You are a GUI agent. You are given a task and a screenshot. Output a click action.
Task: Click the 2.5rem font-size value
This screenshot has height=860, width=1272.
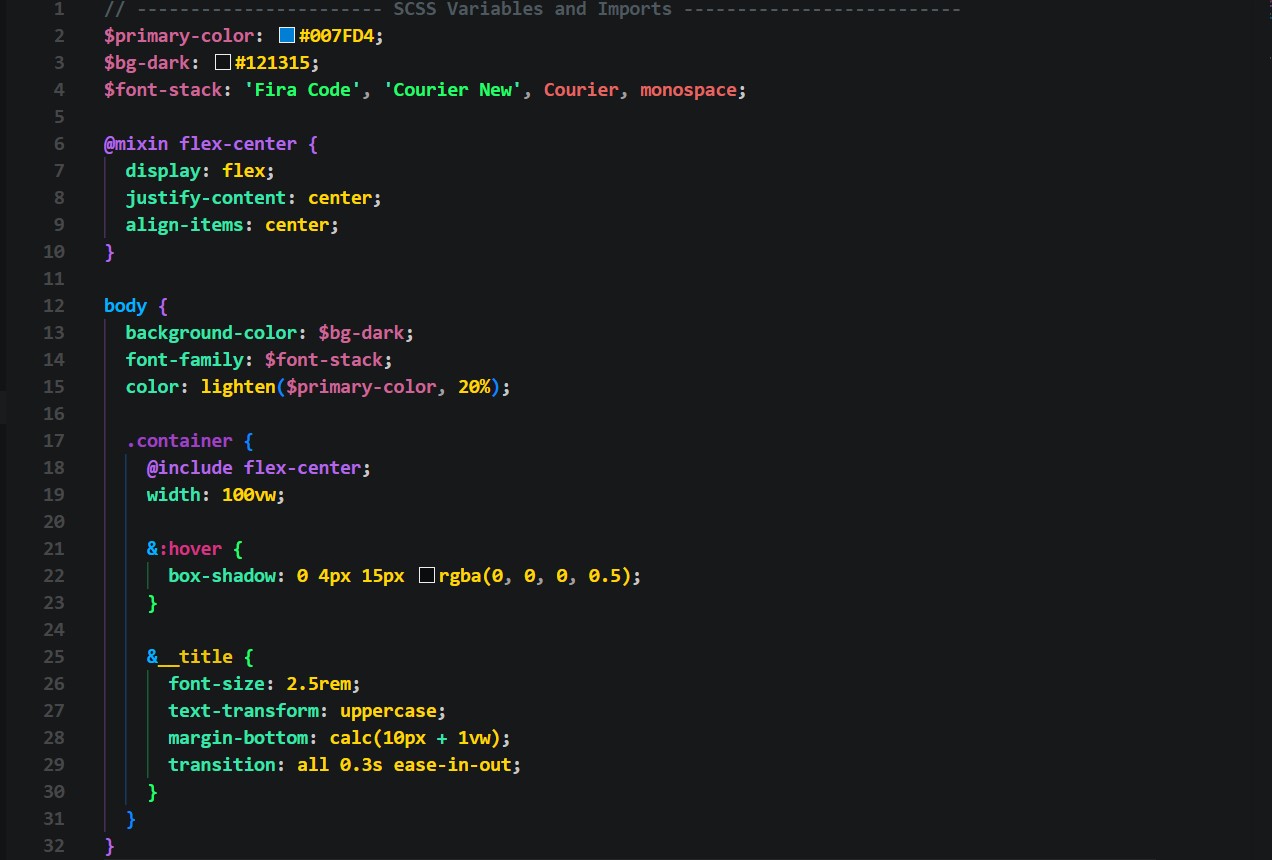tap(318, 684)
